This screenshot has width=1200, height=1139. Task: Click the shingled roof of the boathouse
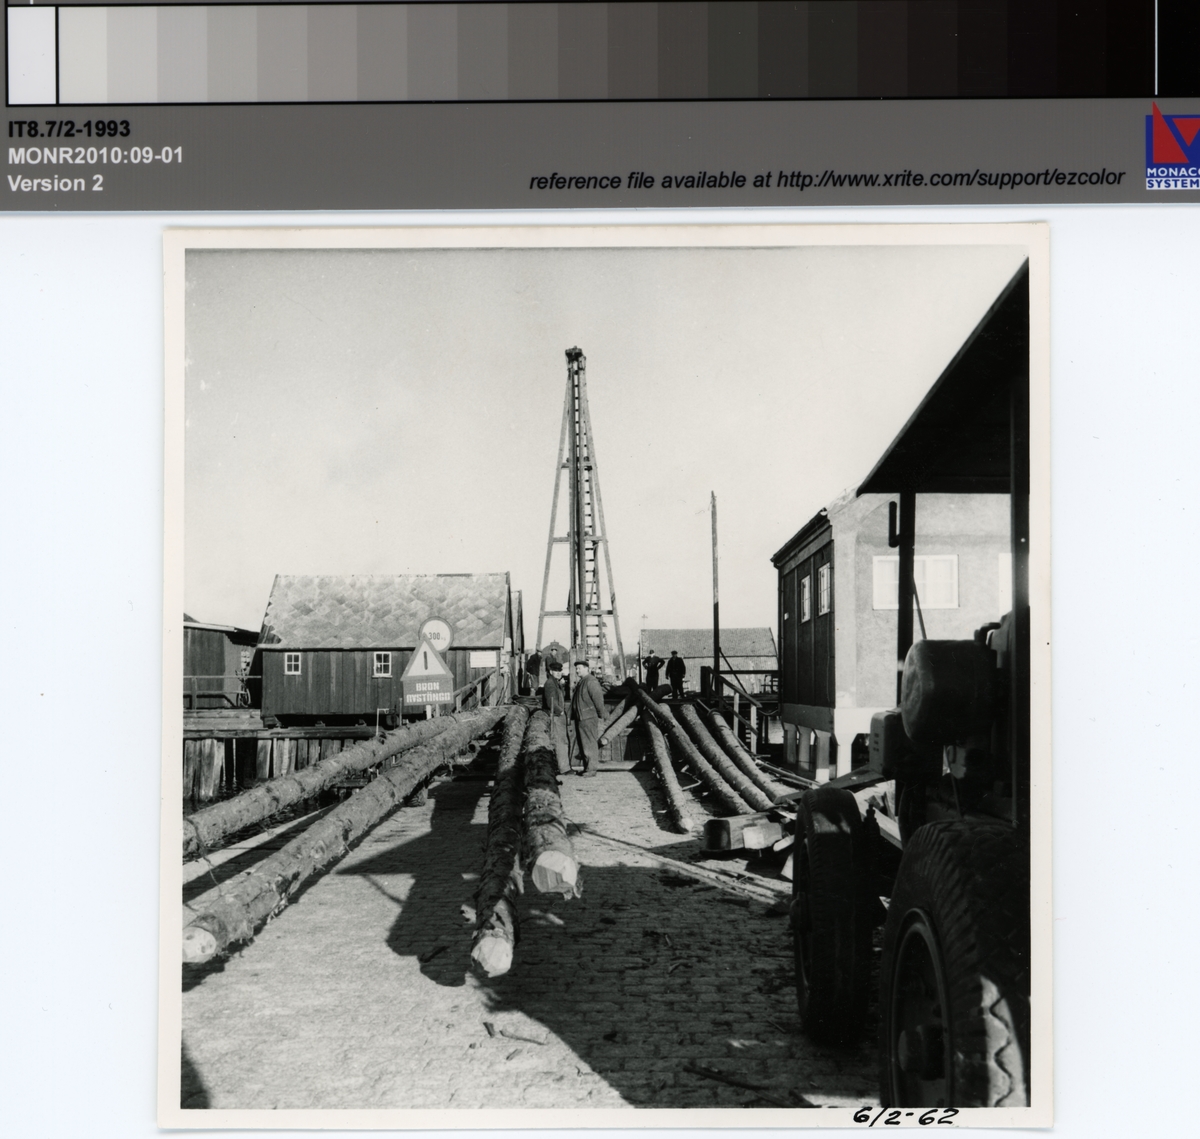387,610
